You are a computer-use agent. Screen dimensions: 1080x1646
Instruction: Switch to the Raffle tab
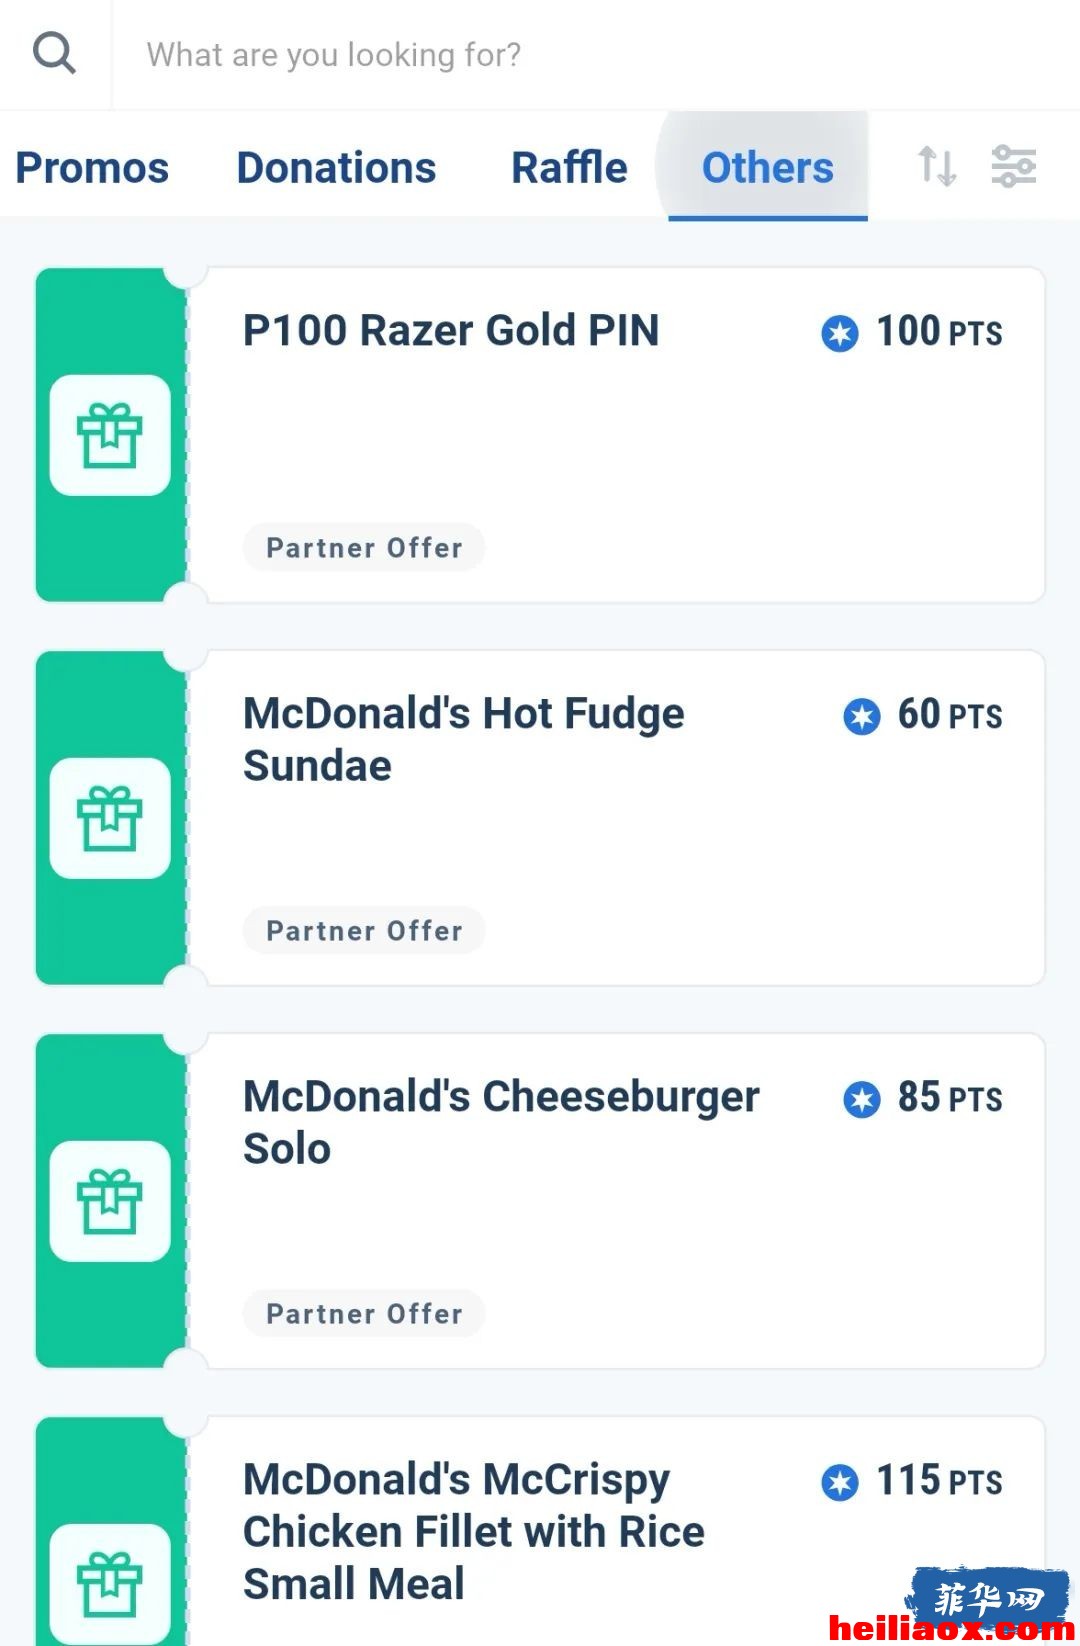569,167
